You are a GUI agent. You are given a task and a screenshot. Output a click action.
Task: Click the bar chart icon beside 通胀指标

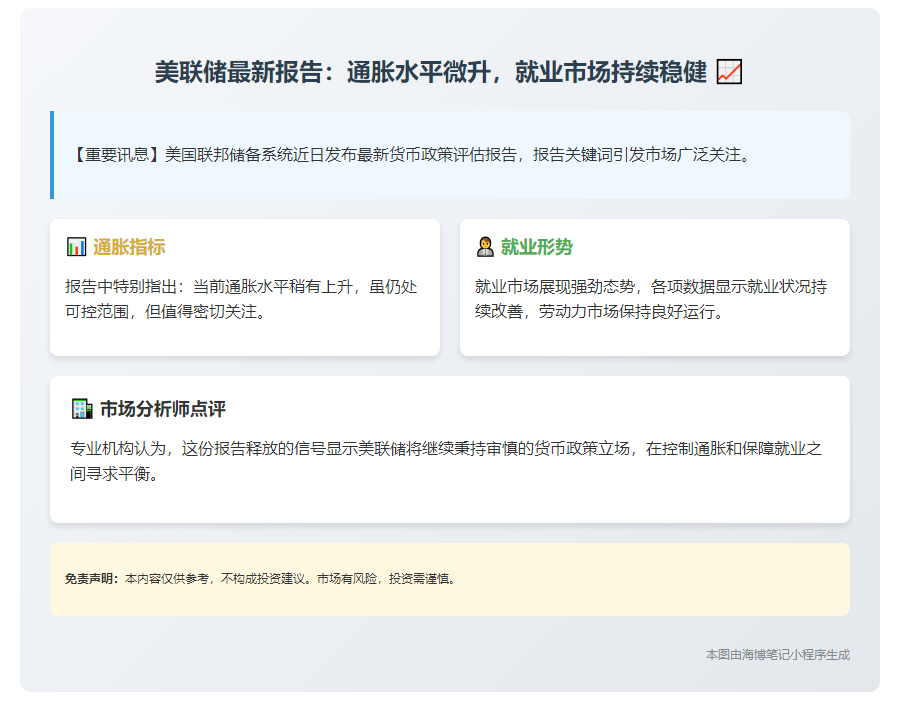pyautogui.click(x=76, y=247)
